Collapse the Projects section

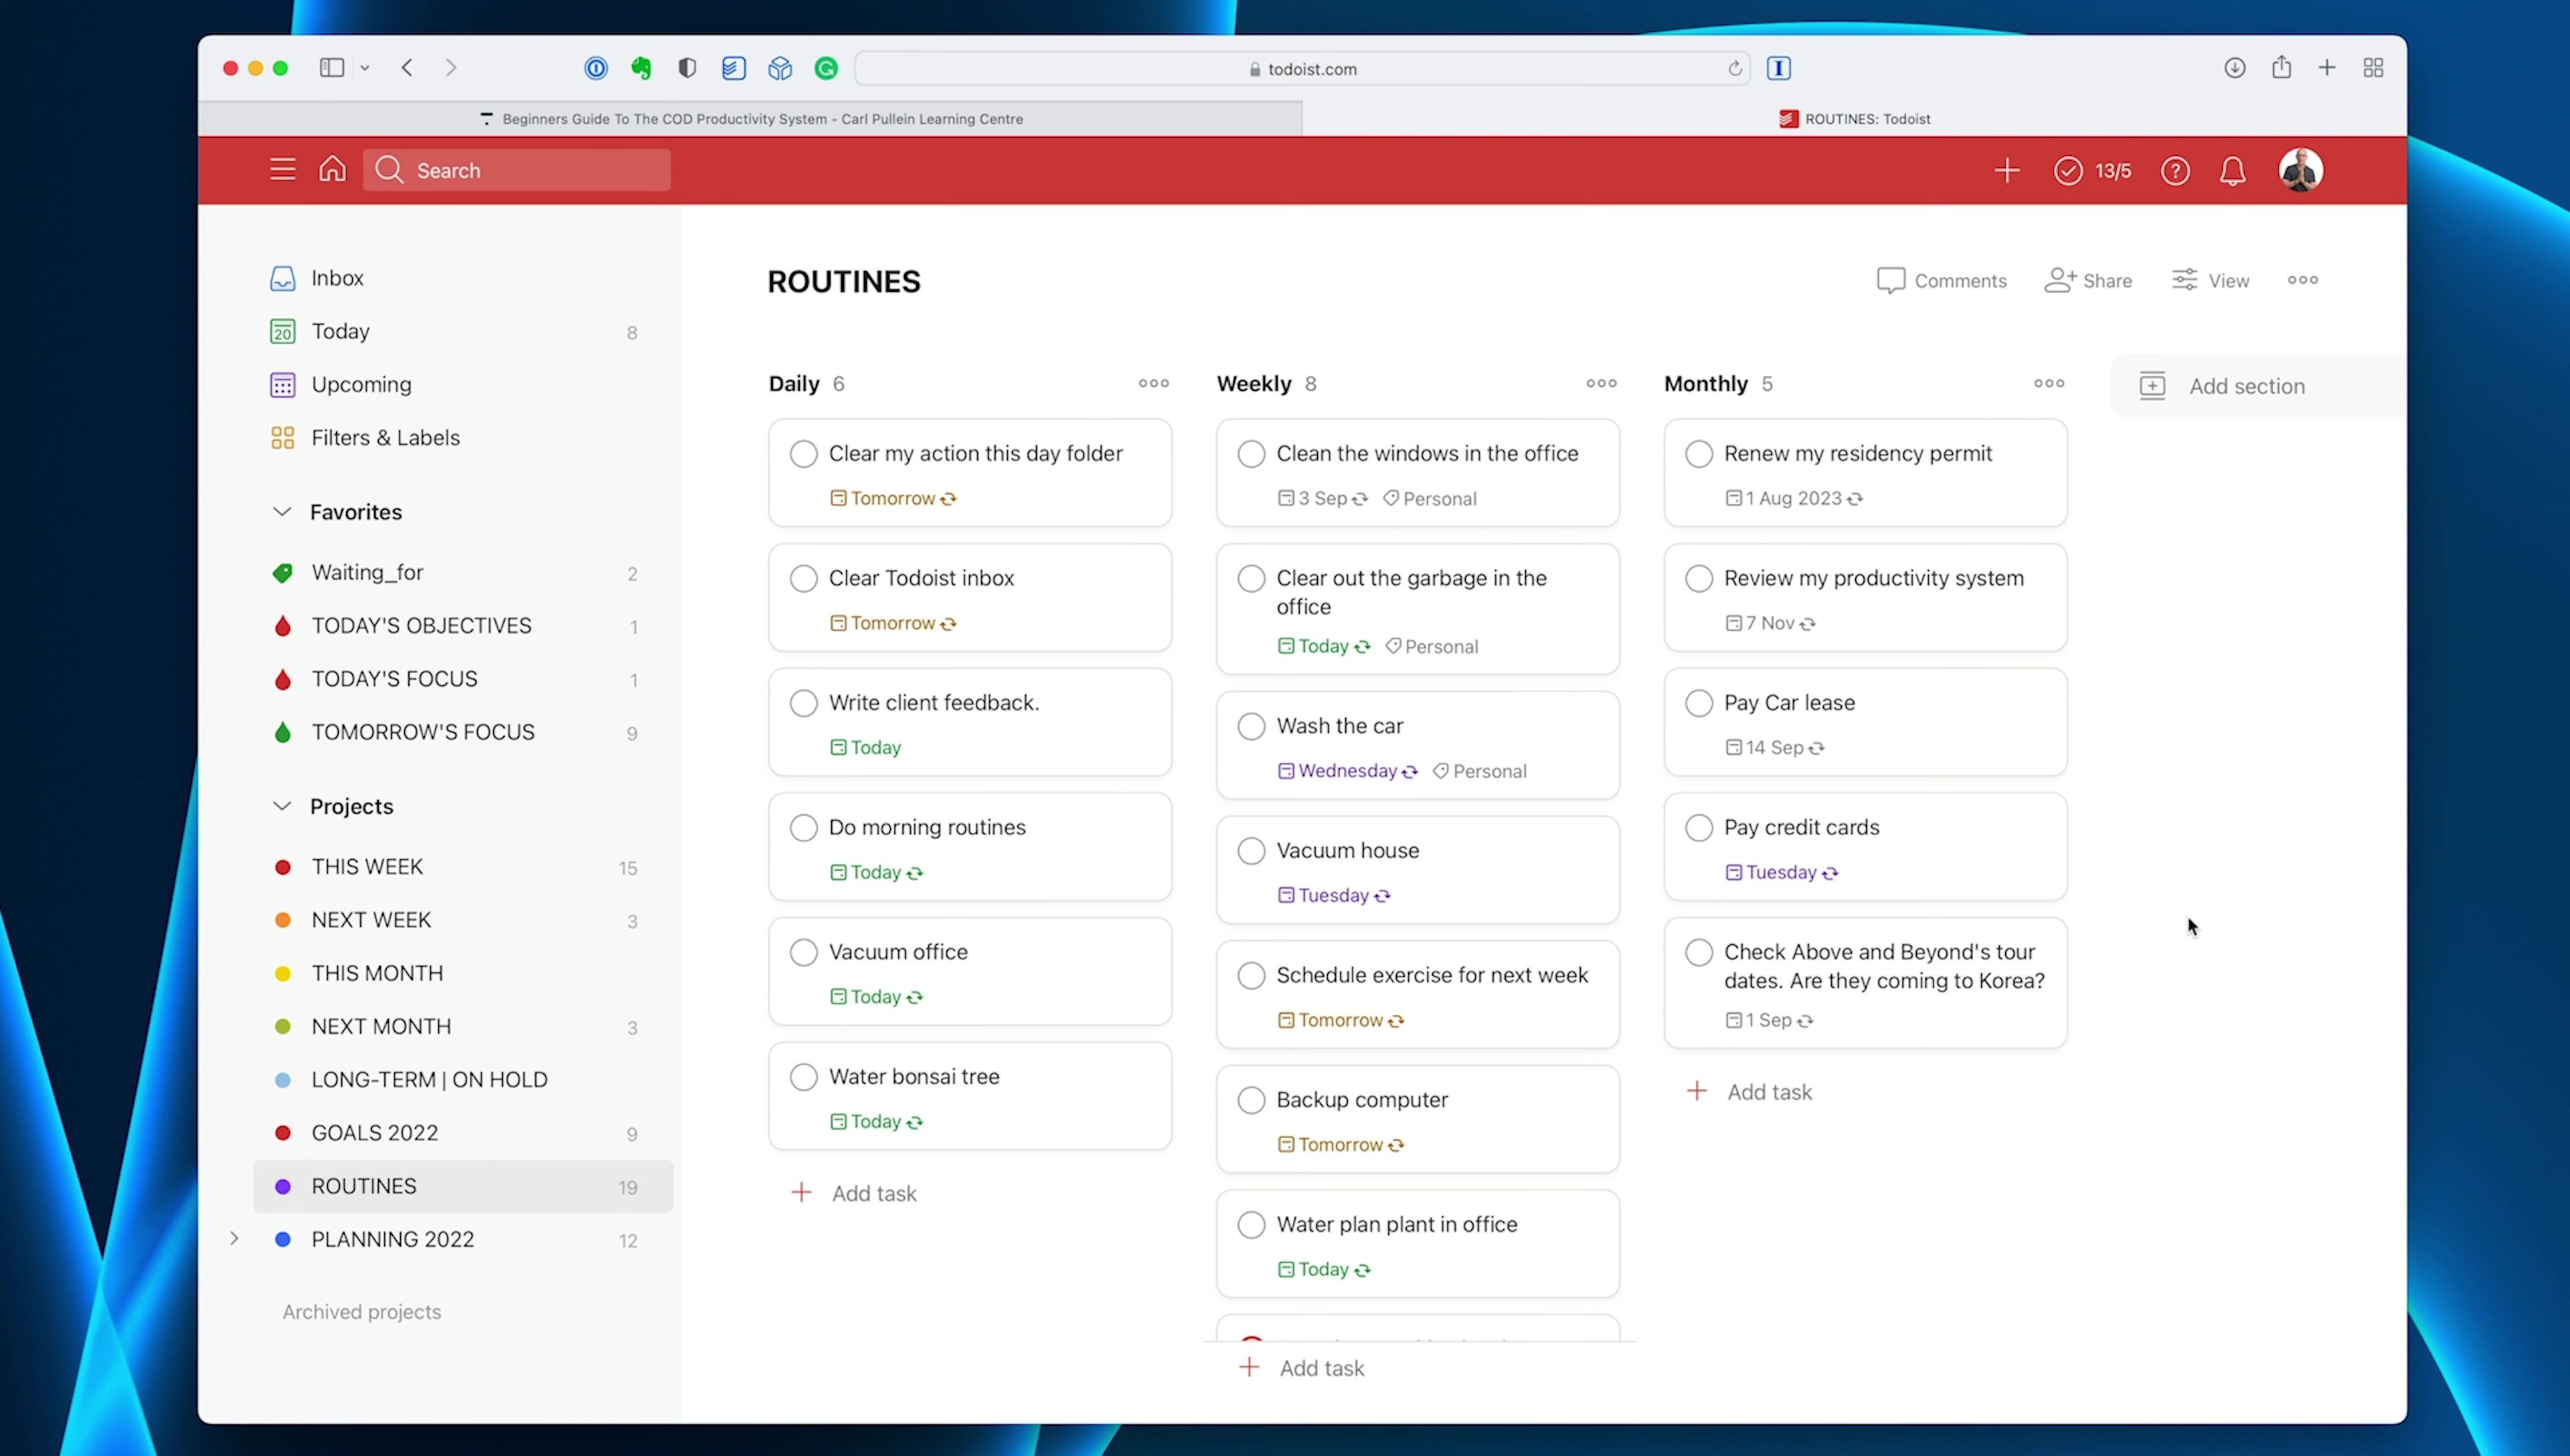pyautogui.click(x=282, y=806)
